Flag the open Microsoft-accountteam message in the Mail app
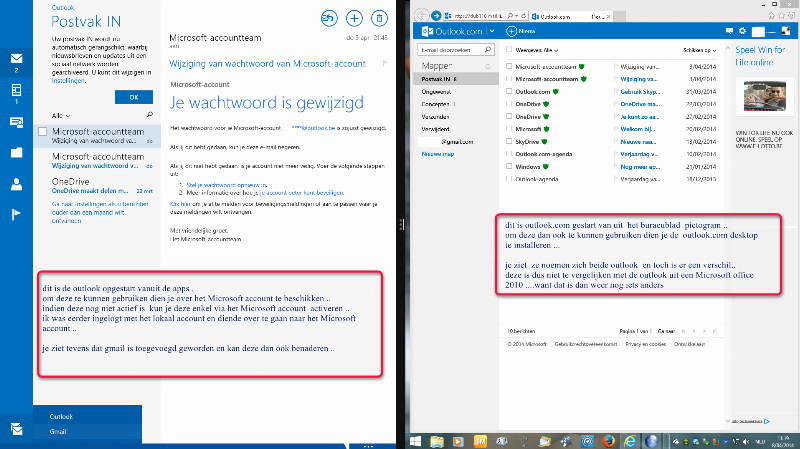Viewport: 800px width, 449px height. pos(385,64)
